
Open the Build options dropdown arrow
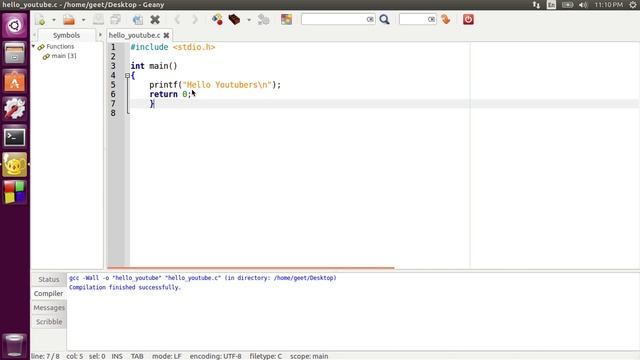(249, 20)
